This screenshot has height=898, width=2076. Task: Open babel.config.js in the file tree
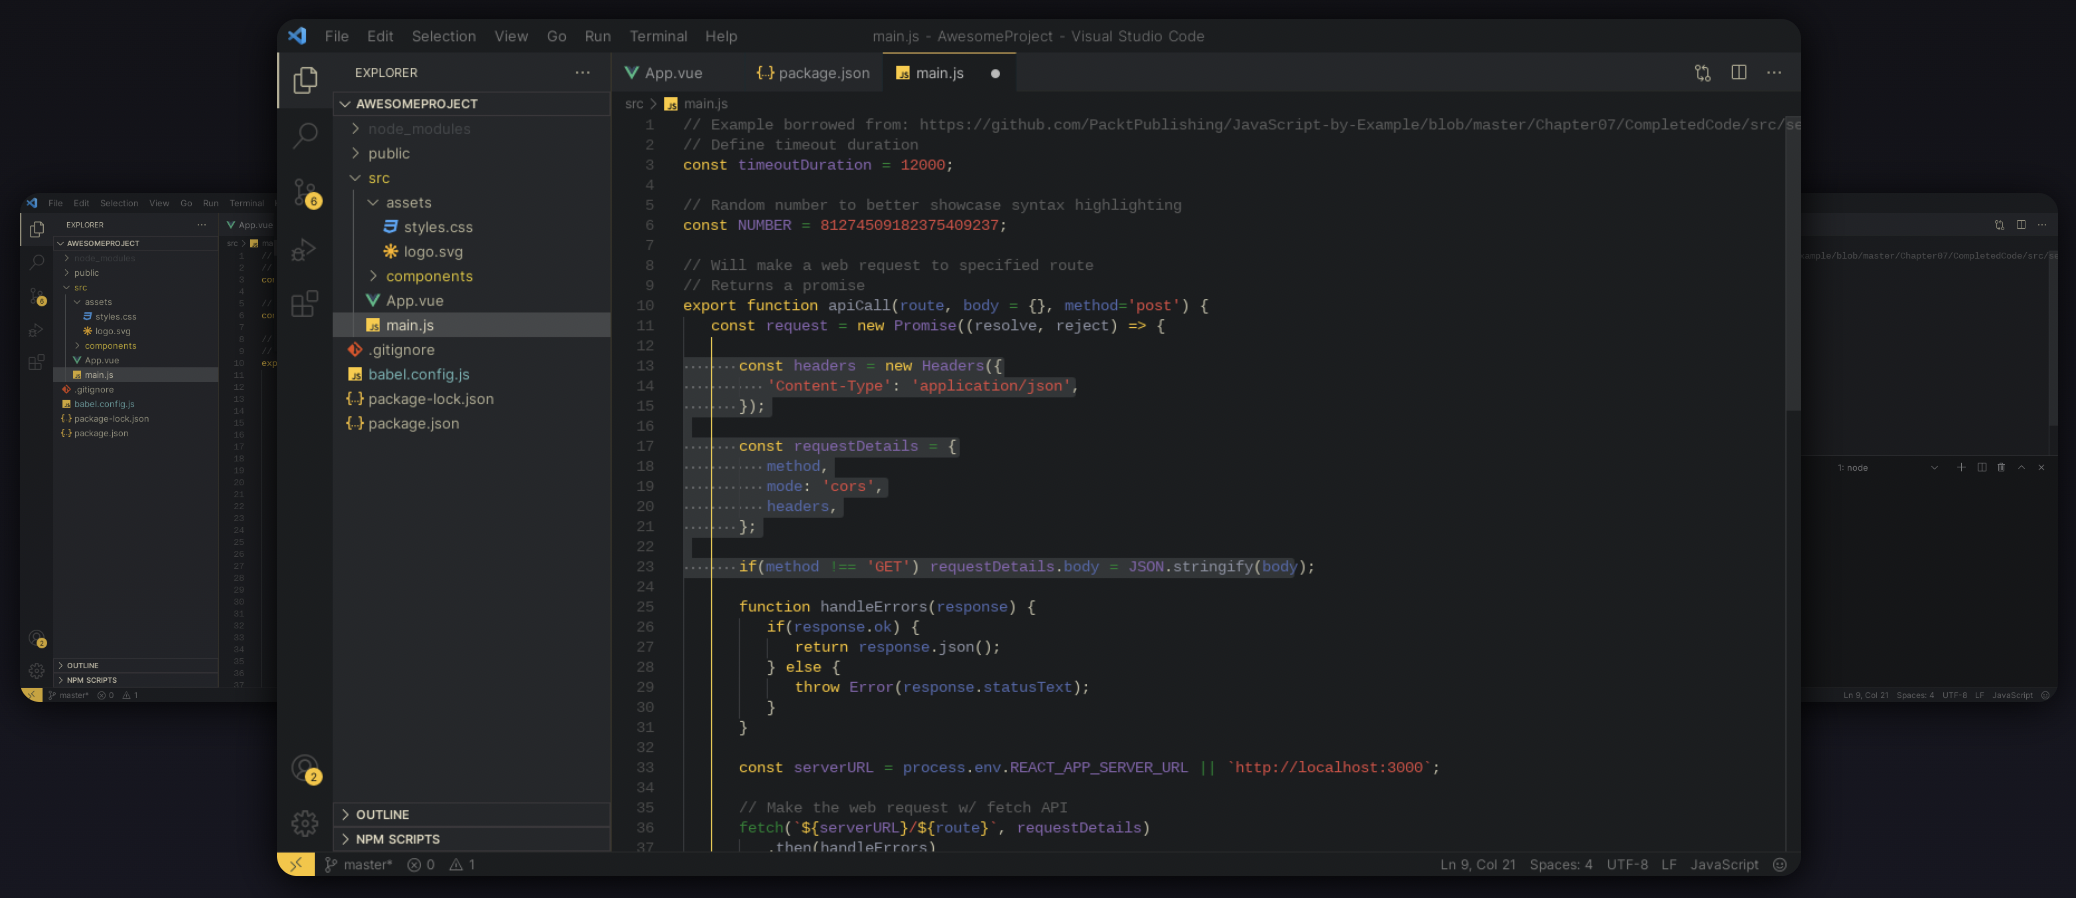[x=471, y=374]
